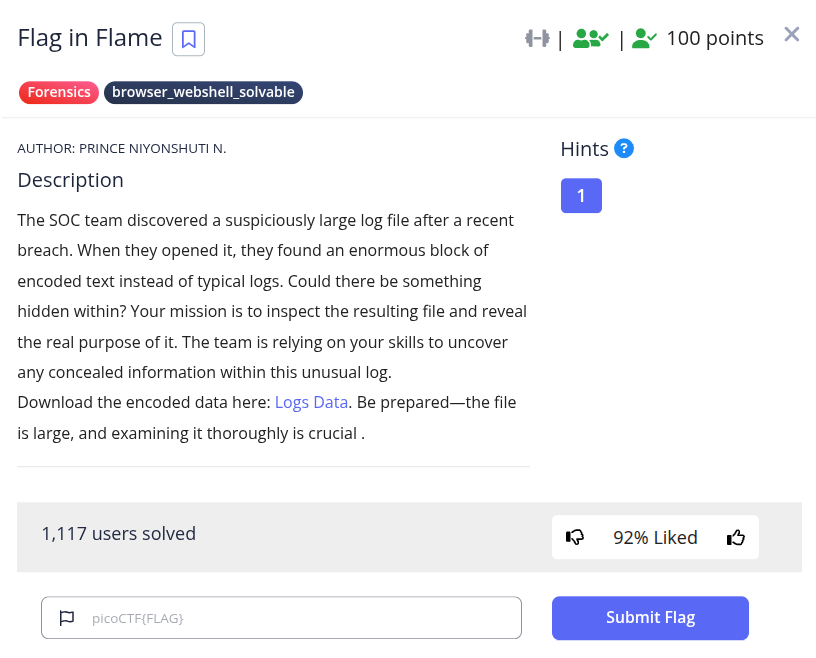Screen dimensions: 816x658
Task: Close the challenge dialog
Action: click(791, 35)
